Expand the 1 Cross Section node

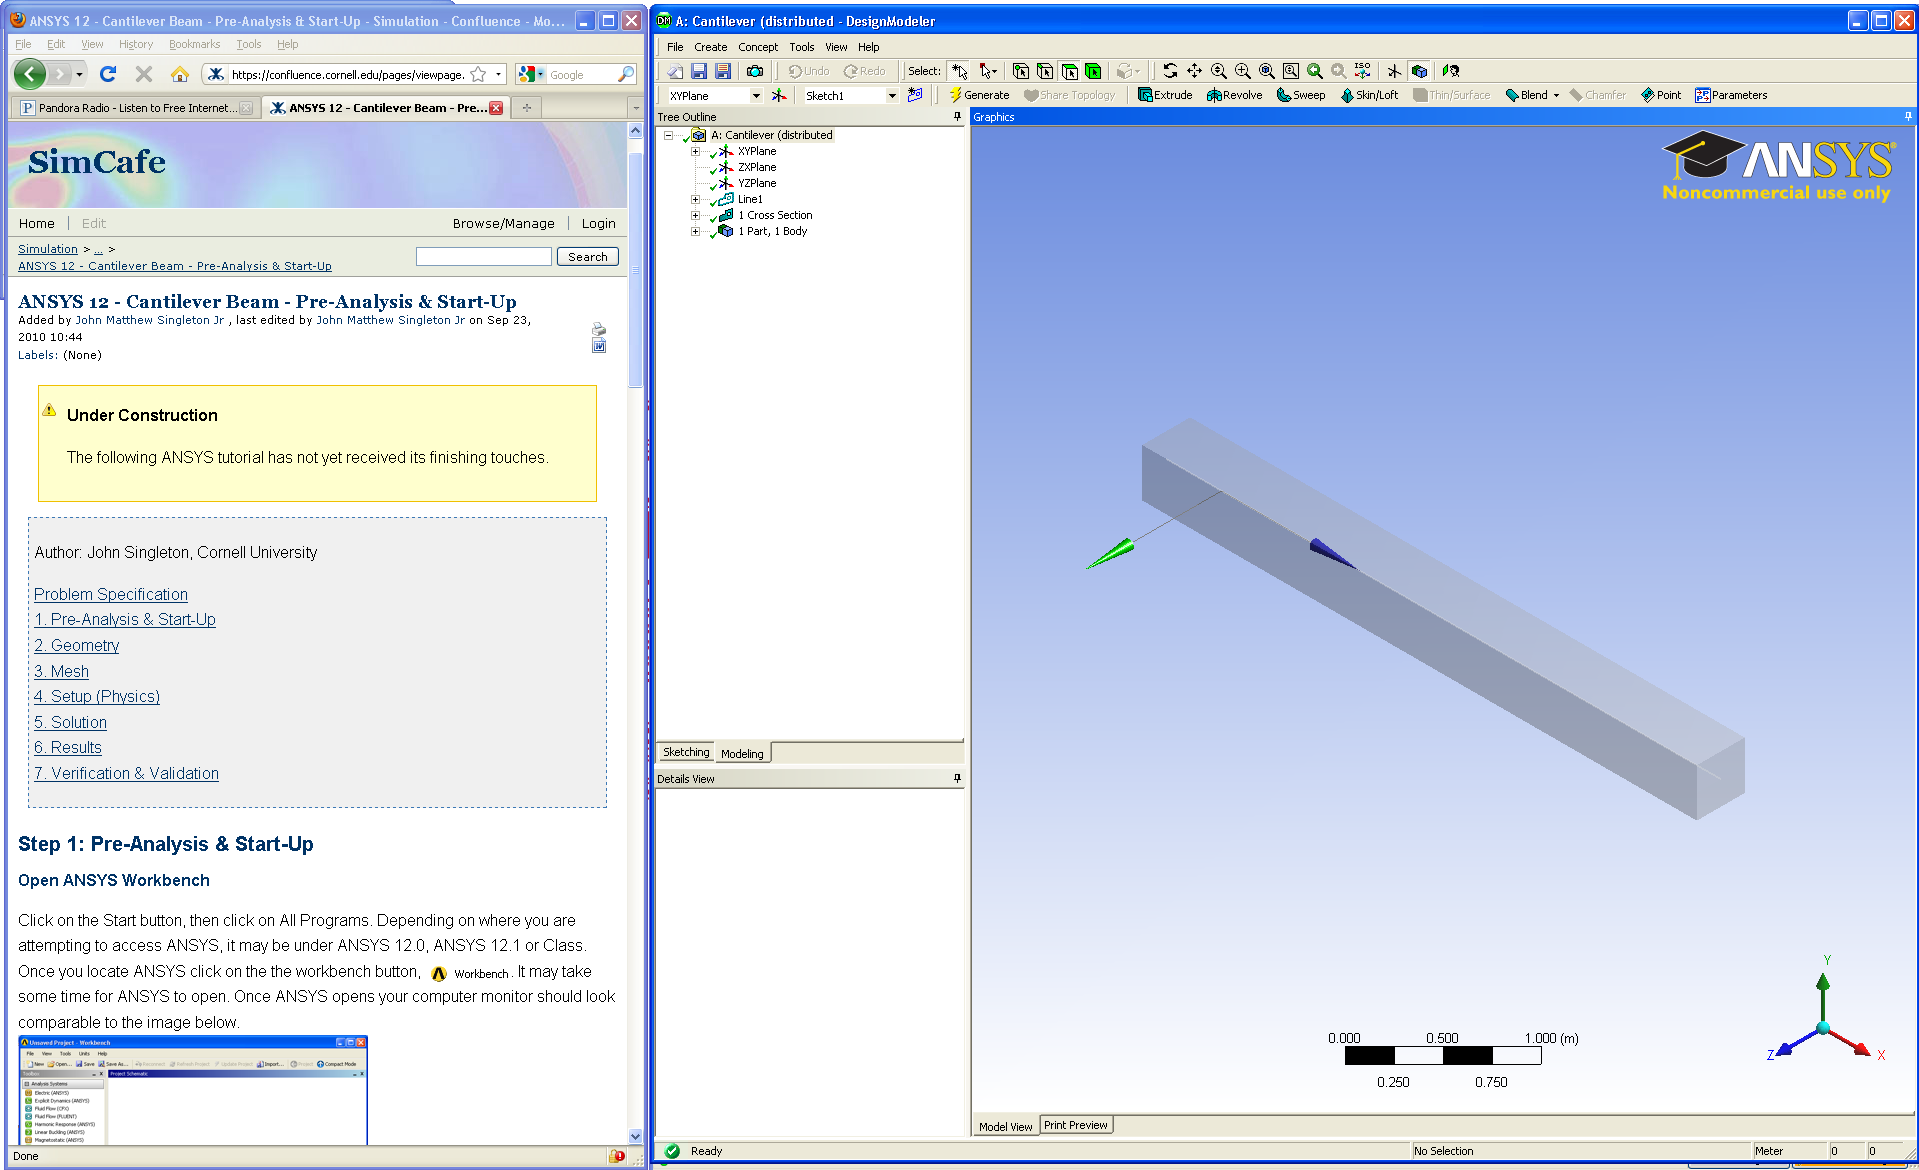696,215
